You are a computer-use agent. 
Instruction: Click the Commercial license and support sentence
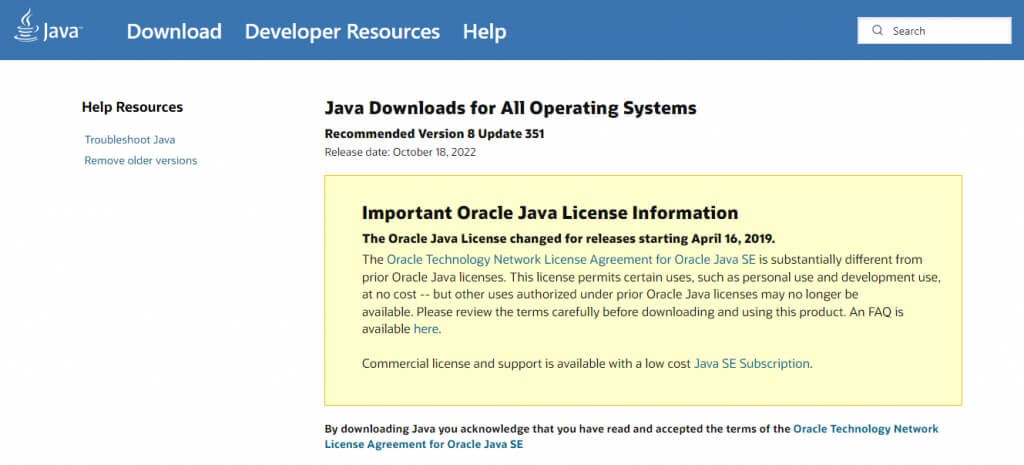(x=526, y=364)
